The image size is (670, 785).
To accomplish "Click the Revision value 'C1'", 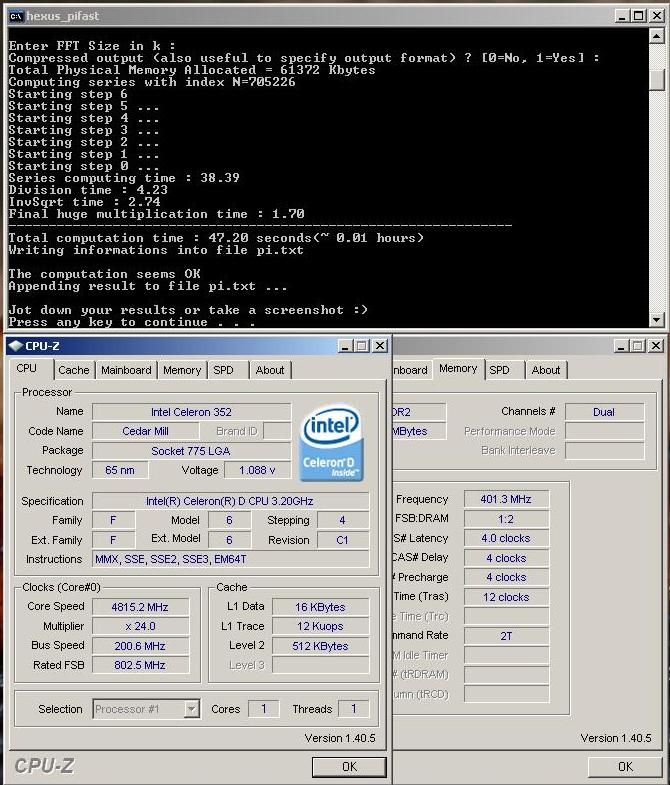I will coord(343,540).
